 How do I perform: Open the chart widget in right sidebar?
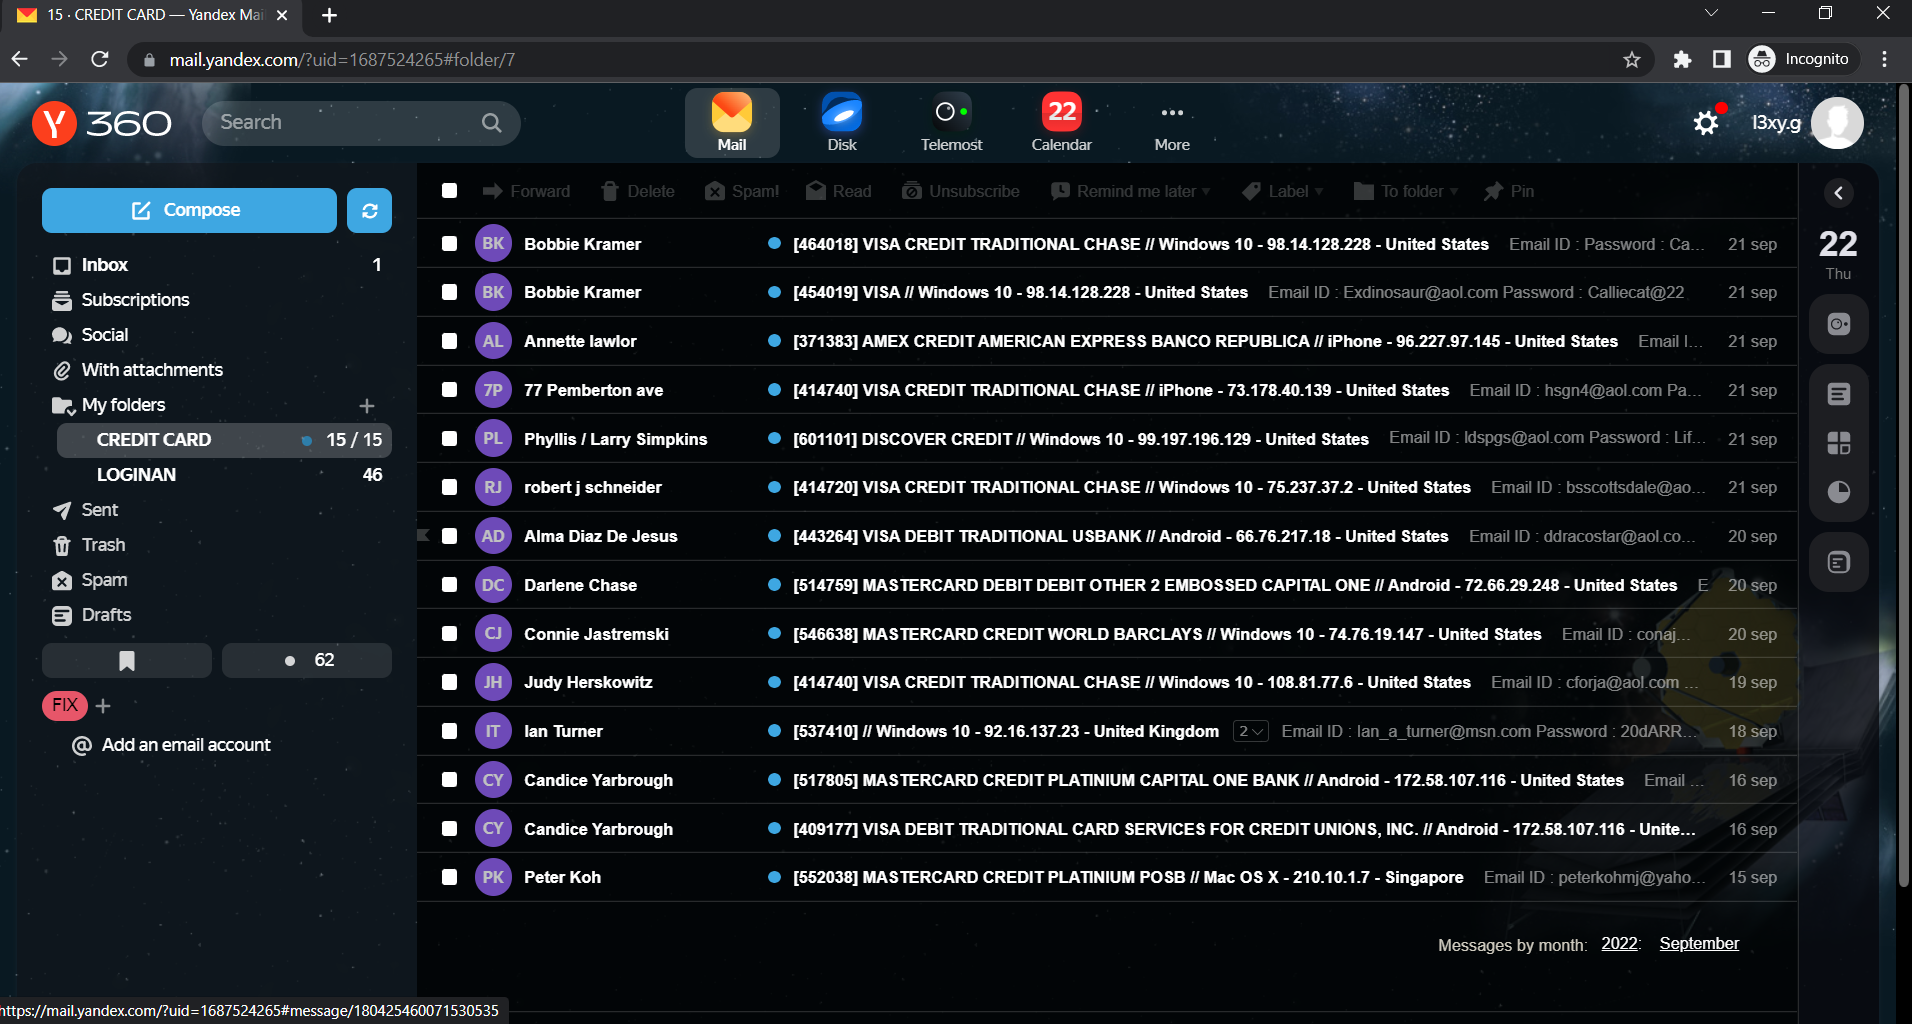click(1838, 492)
